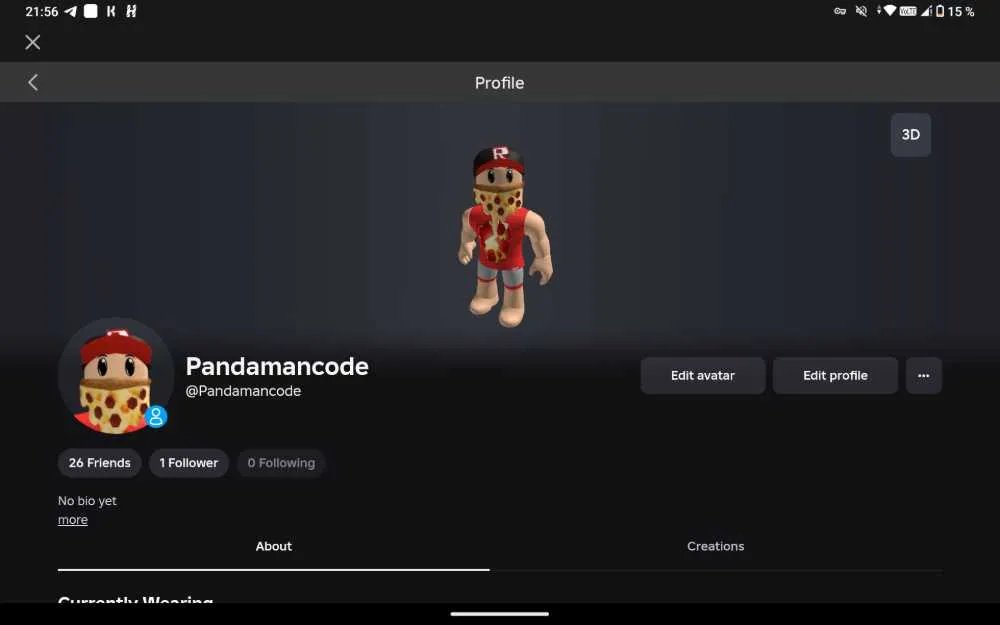Click the Edit profile button
The image size is (1000, 625).
click(x=835, y=376)
